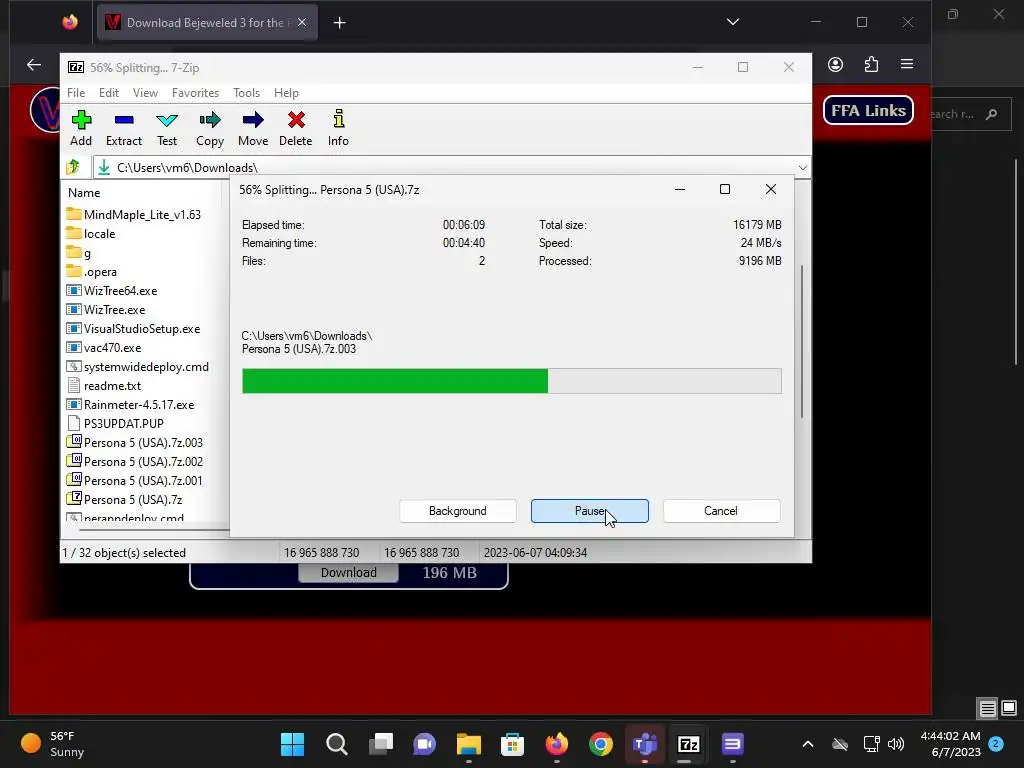
Task: Open Microsoft Teams from the taskbar
Action: tap(645, 744)
